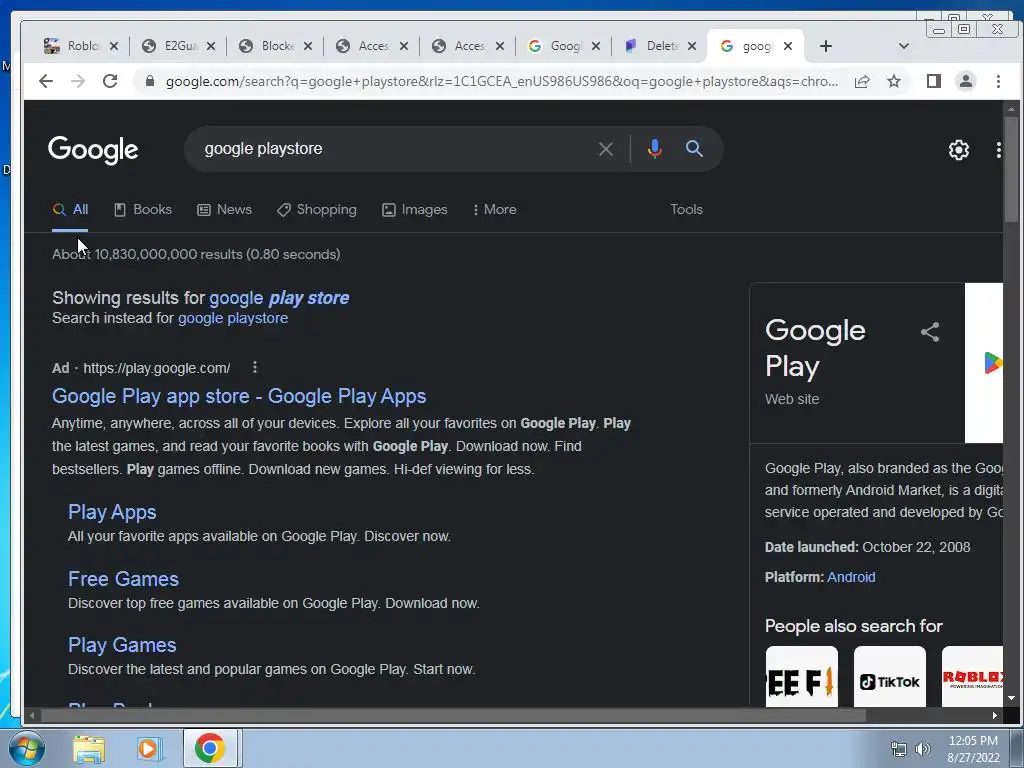Expand the tab search dropdown
Screen dimensions: 1024x768
click(904, 46)
